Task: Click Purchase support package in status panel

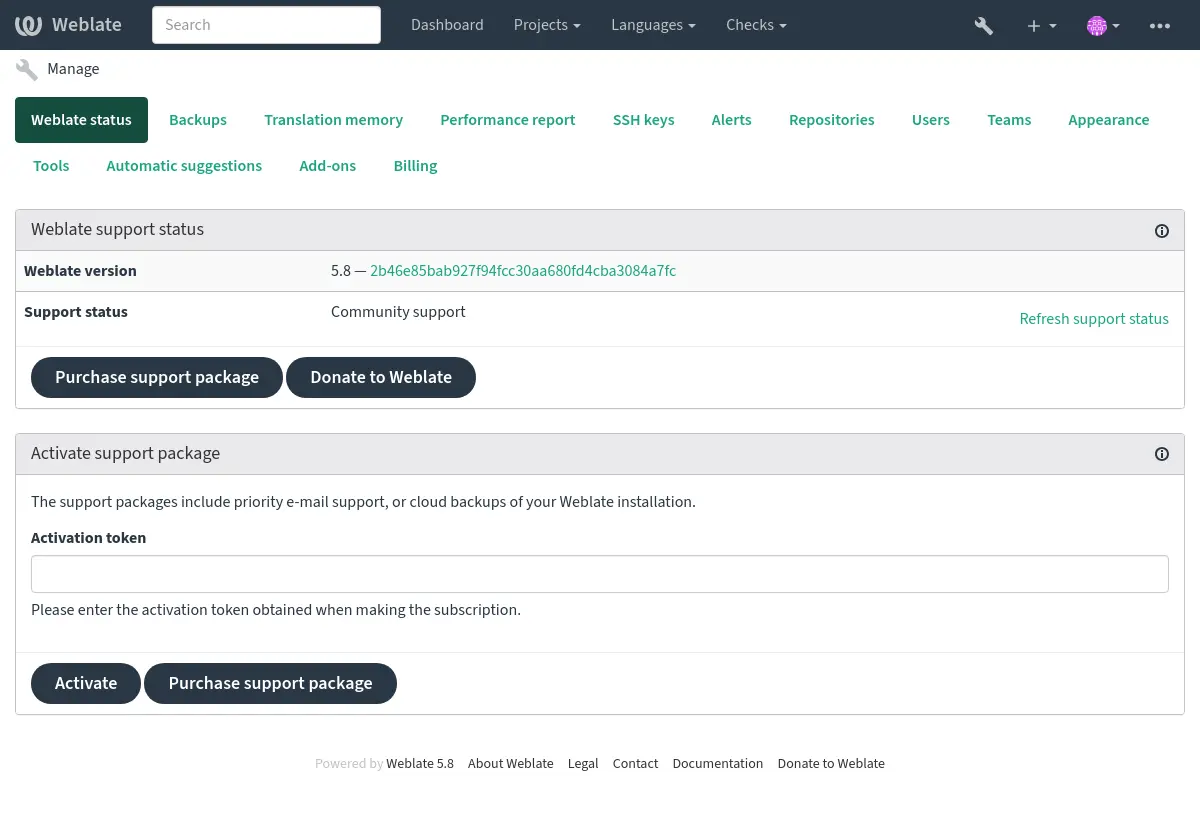Action: coord(157,377)
